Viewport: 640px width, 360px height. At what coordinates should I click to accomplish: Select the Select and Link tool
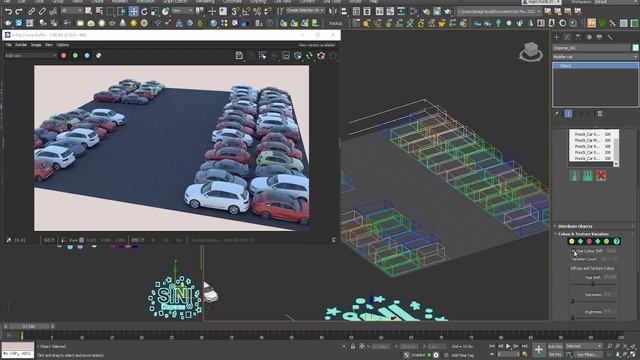coord(31,11)
